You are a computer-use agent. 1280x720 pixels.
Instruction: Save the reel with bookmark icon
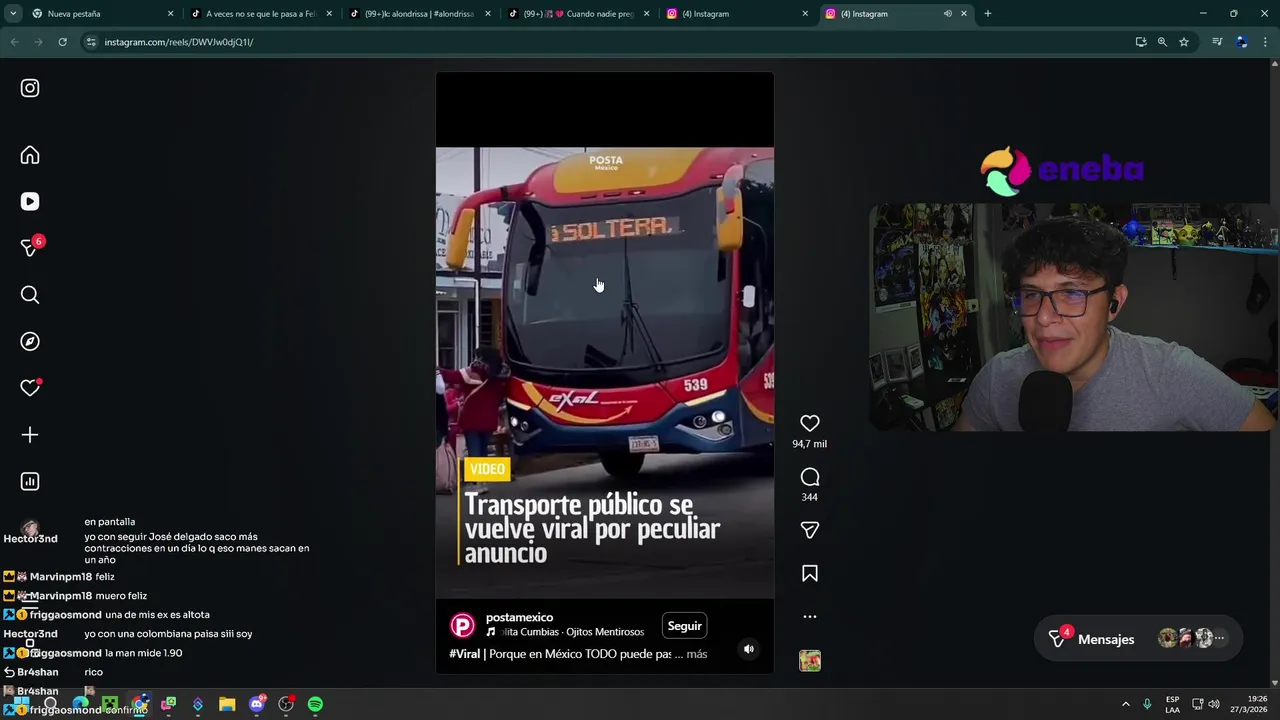[x=810, y=574]
